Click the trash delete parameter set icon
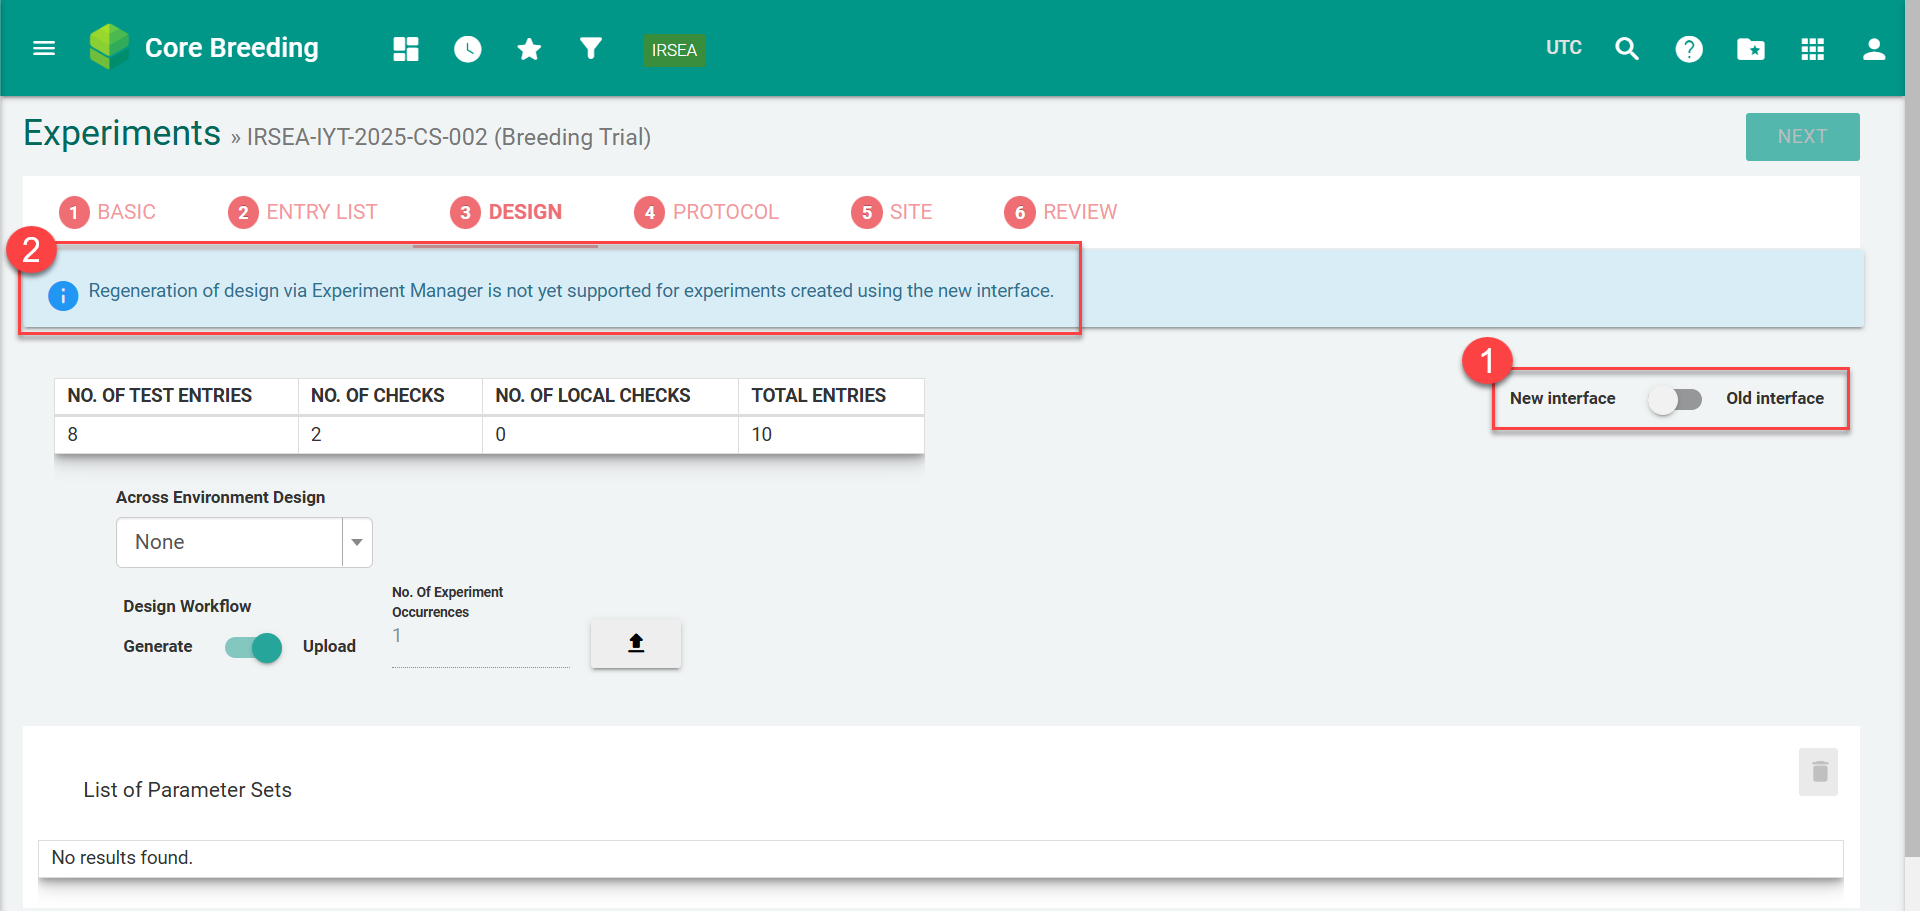 pos(1819,772)
